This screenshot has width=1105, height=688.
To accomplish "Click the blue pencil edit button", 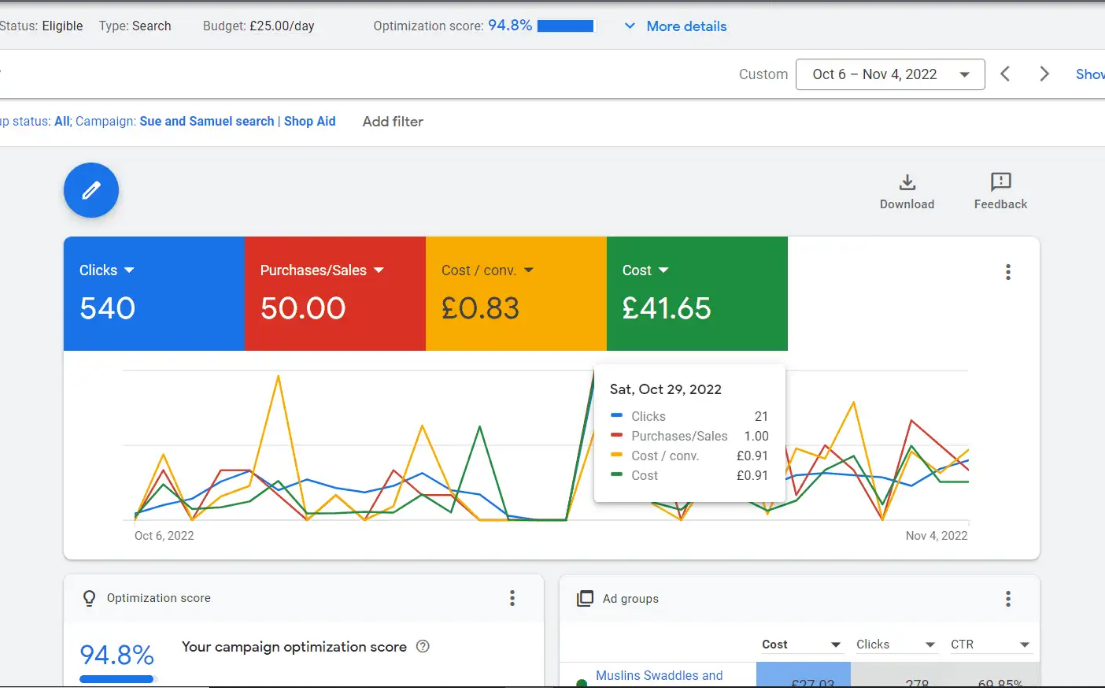I will pos(91,190).
